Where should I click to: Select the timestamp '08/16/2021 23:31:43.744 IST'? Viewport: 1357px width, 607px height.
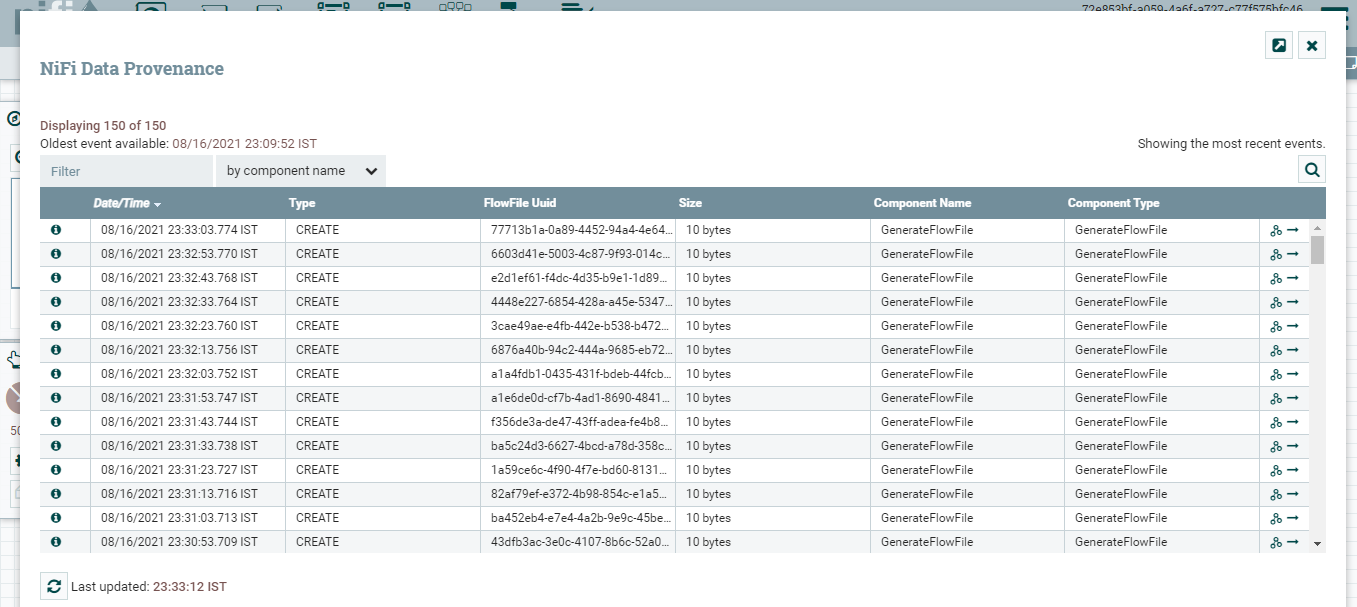179,422
